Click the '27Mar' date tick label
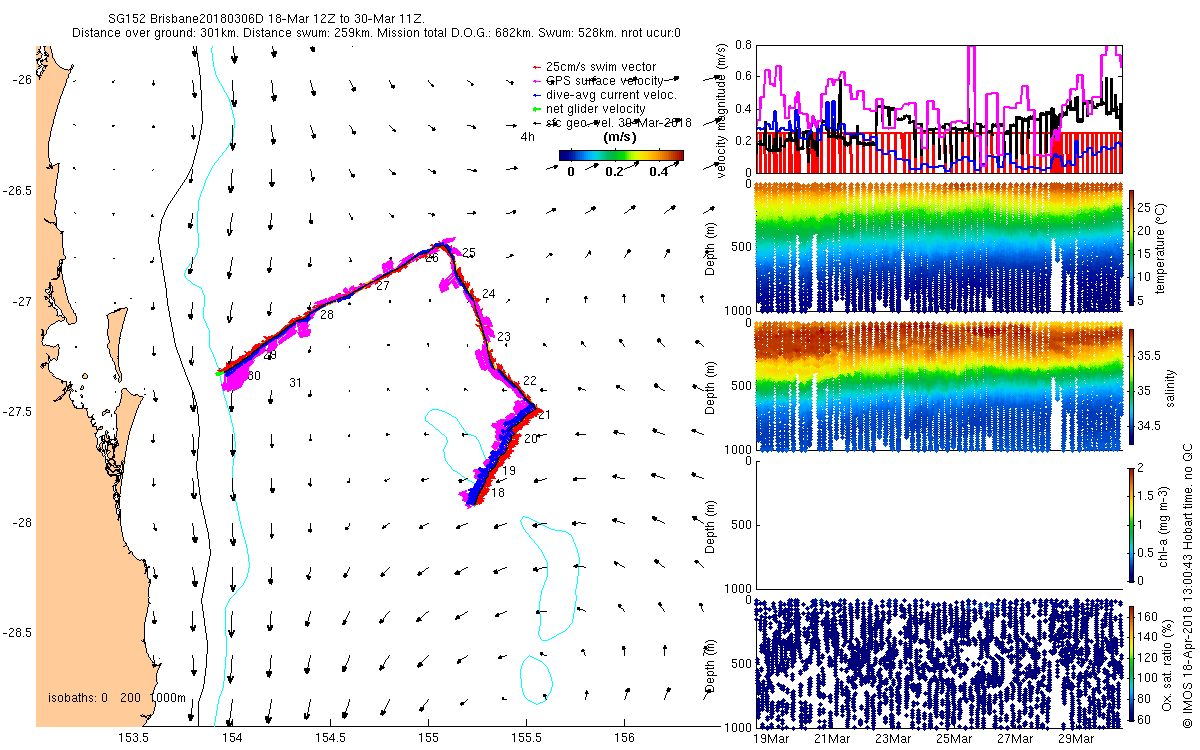Viewport: 1200px width, 750px height. pyautogui.click(x=1015, y=738)
